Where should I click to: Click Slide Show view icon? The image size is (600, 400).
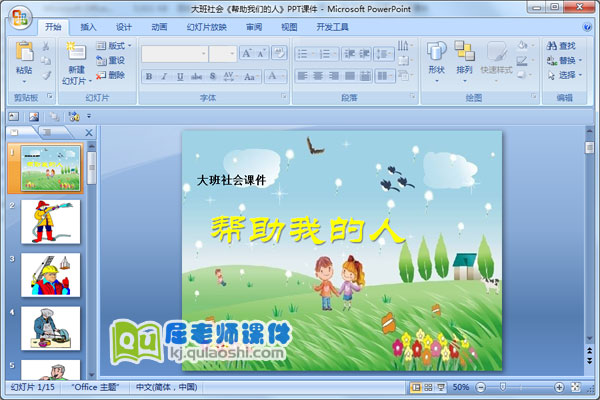pyautogui.click(x=441, y=387)
